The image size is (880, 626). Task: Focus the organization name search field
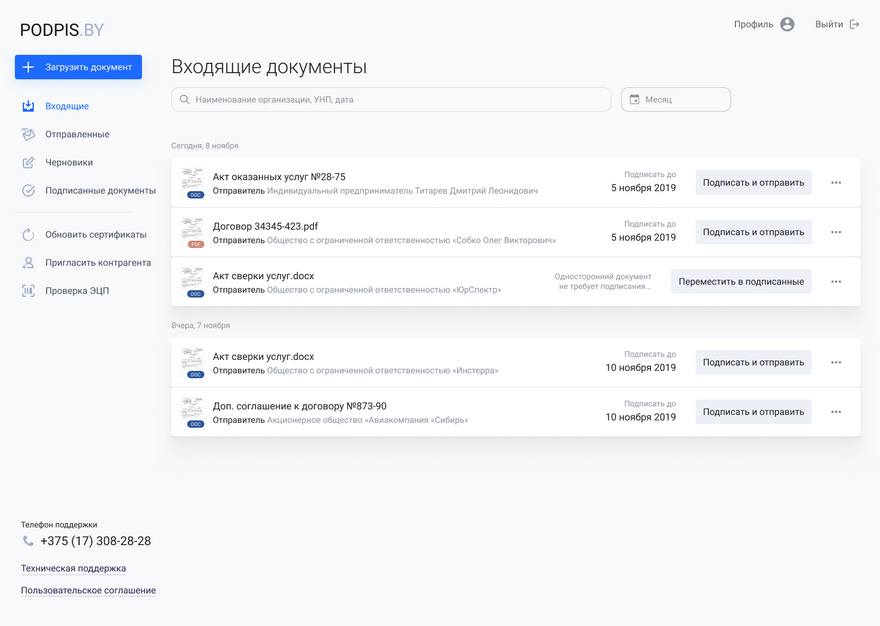click(x=400, y=100)
